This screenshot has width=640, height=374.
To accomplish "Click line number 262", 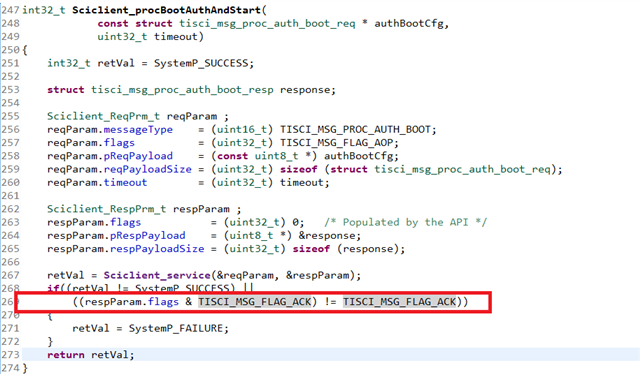I will click(x=10, y=209).
